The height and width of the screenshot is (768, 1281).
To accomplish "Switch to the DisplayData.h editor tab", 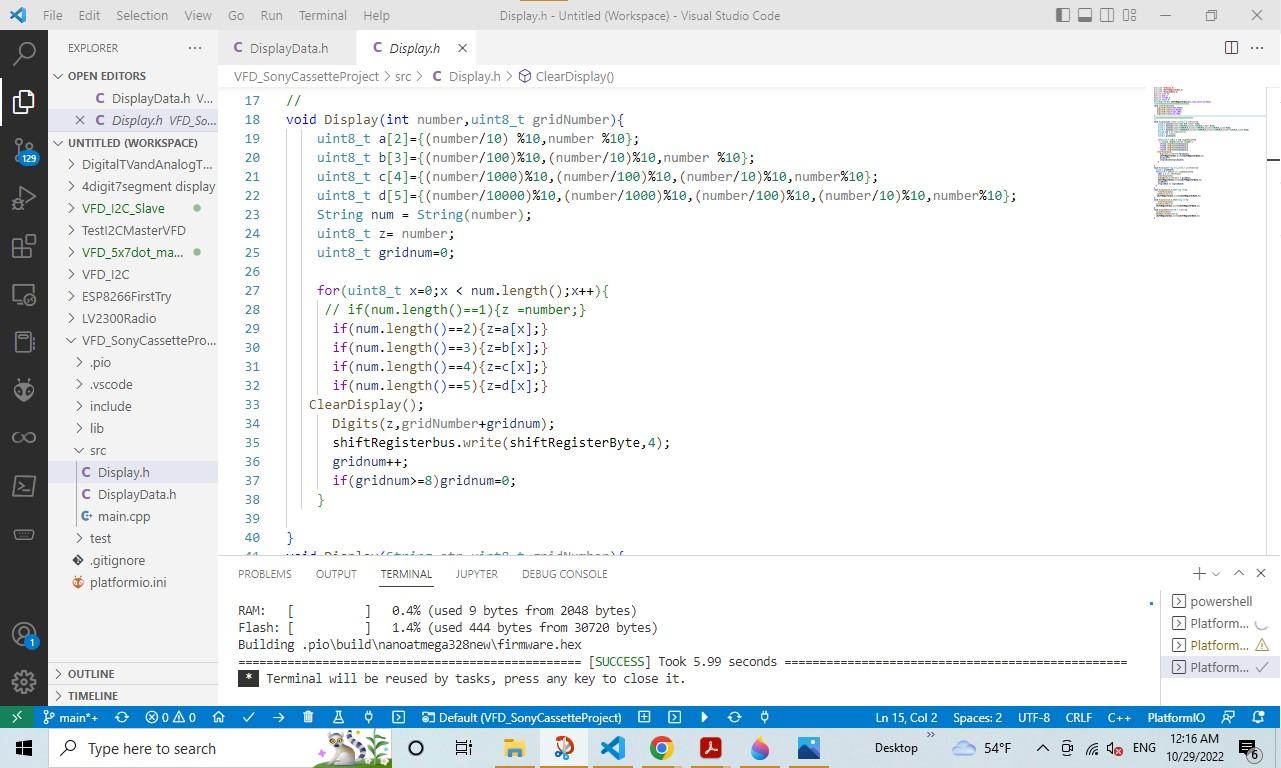I will [289, 48].
